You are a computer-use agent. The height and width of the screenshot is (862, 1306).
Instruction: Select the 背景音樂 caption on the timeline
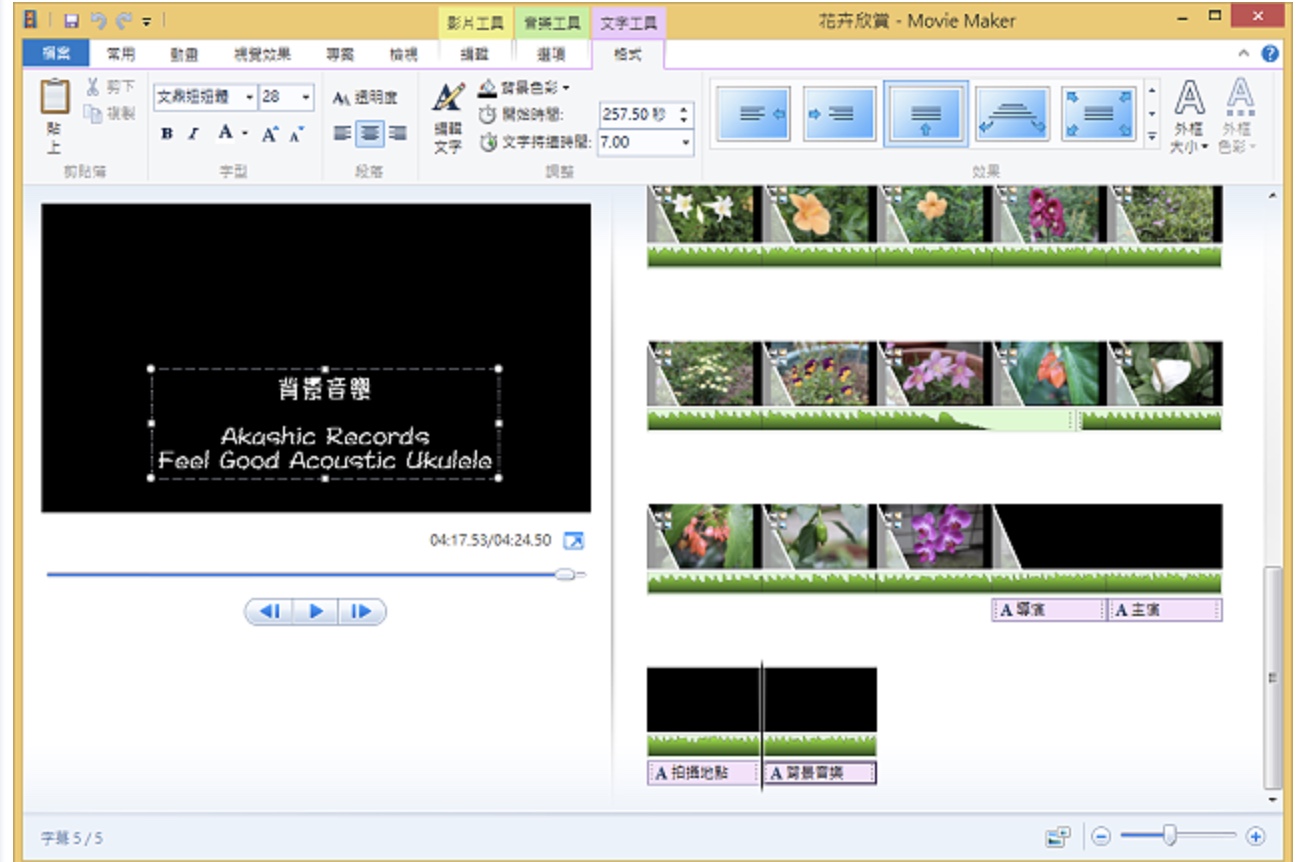point(819,773)
